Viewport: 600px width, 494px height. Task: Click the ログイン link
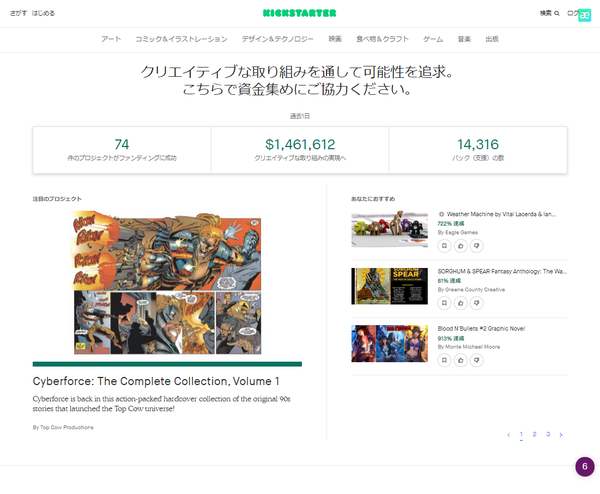point(573,13)
